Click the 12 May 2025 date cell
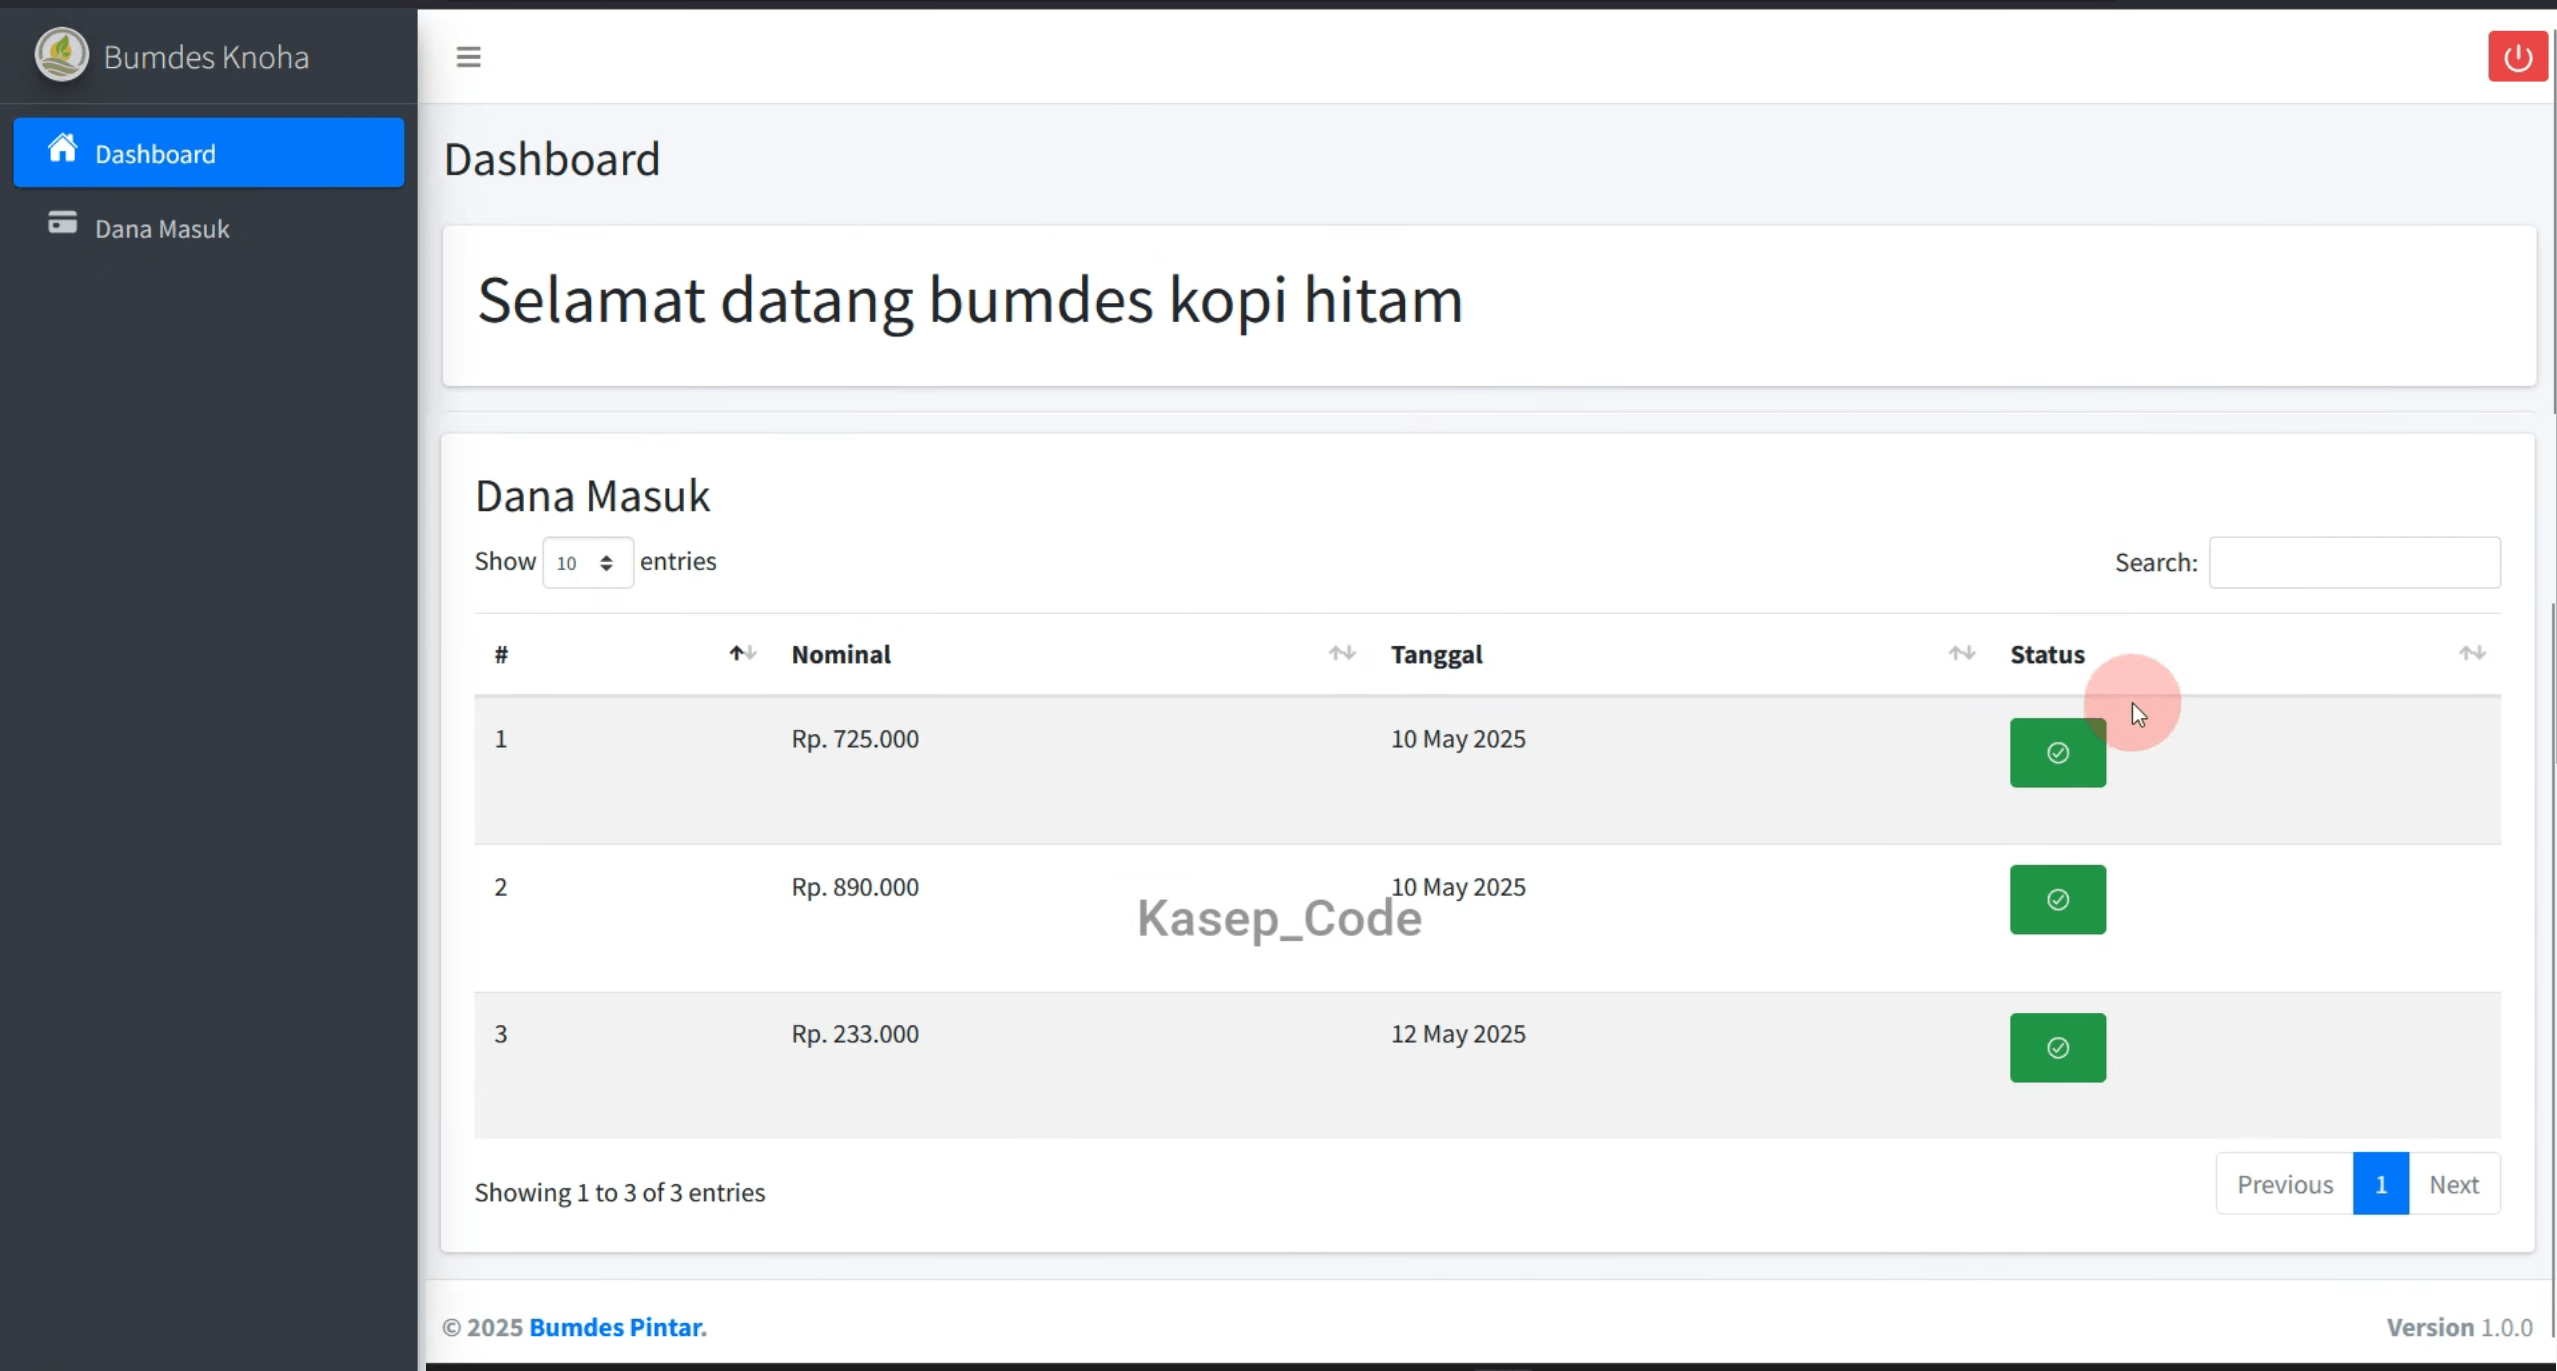Viewport: 2557px width, 1371px height. click(1458, 1034)
